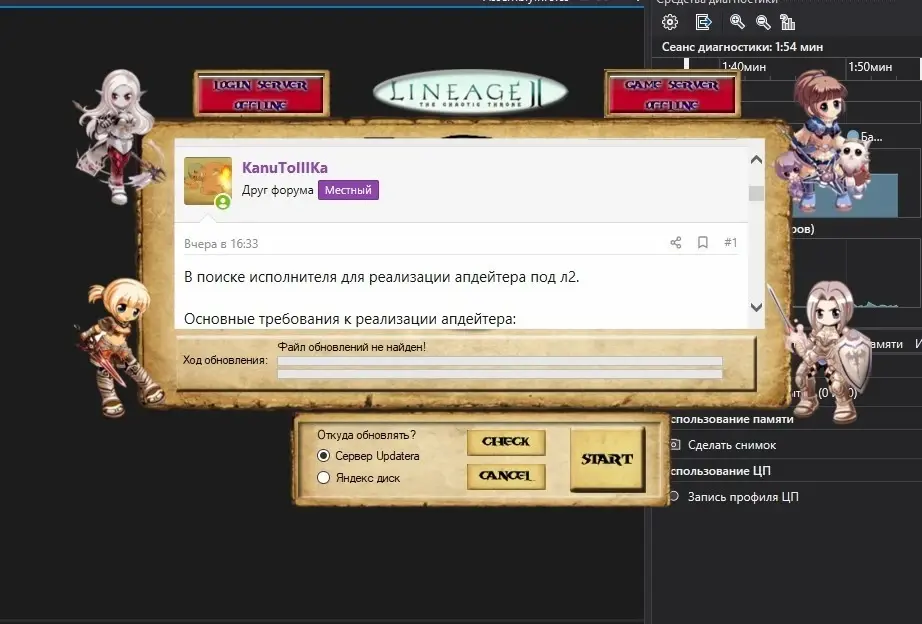Zoom in on diagnostics timeline
The width and height of the screenshot is (922, 624).
(x=737, y=22)
